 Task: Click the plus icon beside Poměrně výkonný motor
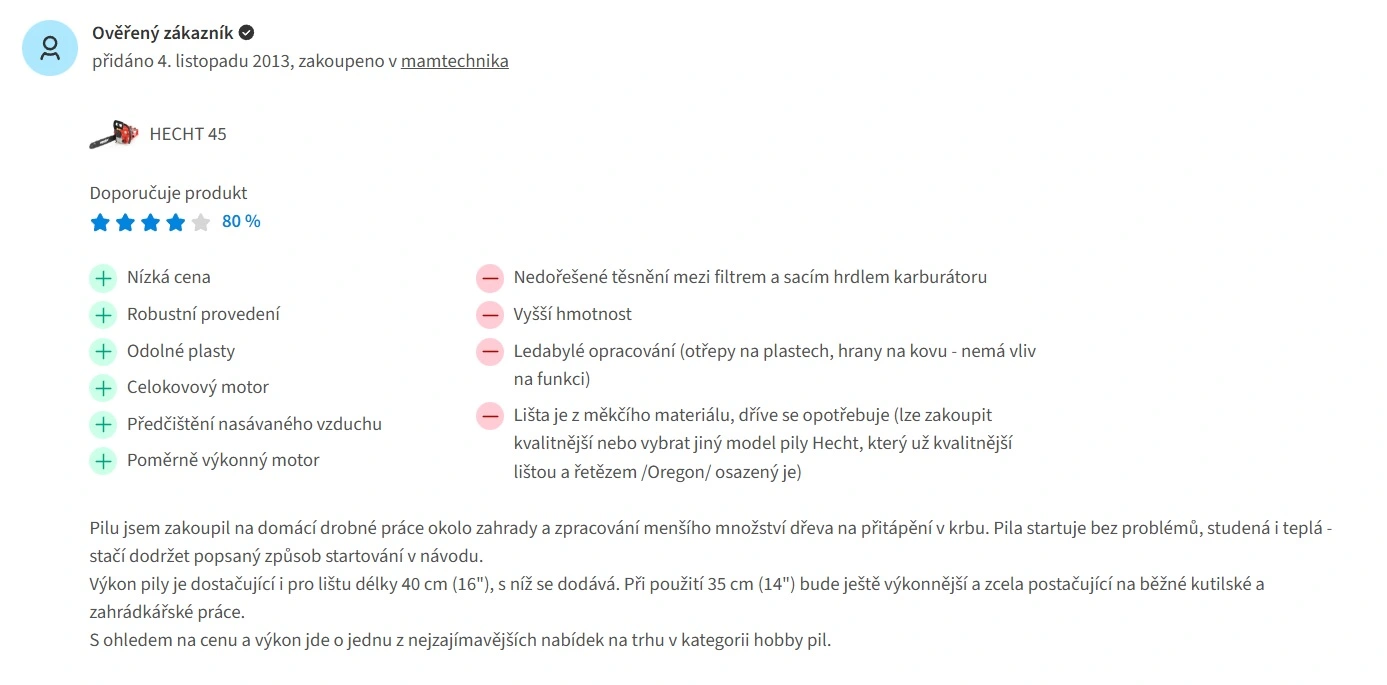[x=103, y=461]
